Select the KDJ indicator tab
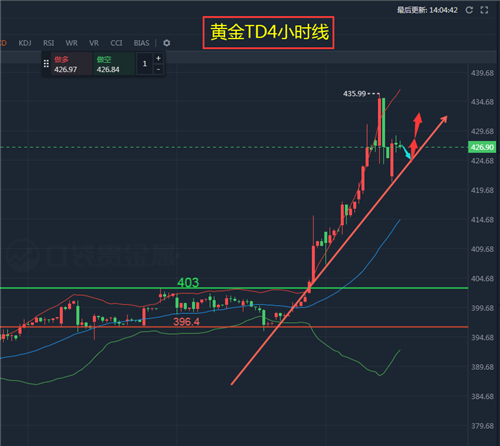This screenshot has width=500, height=446. [x=25, y=43]
